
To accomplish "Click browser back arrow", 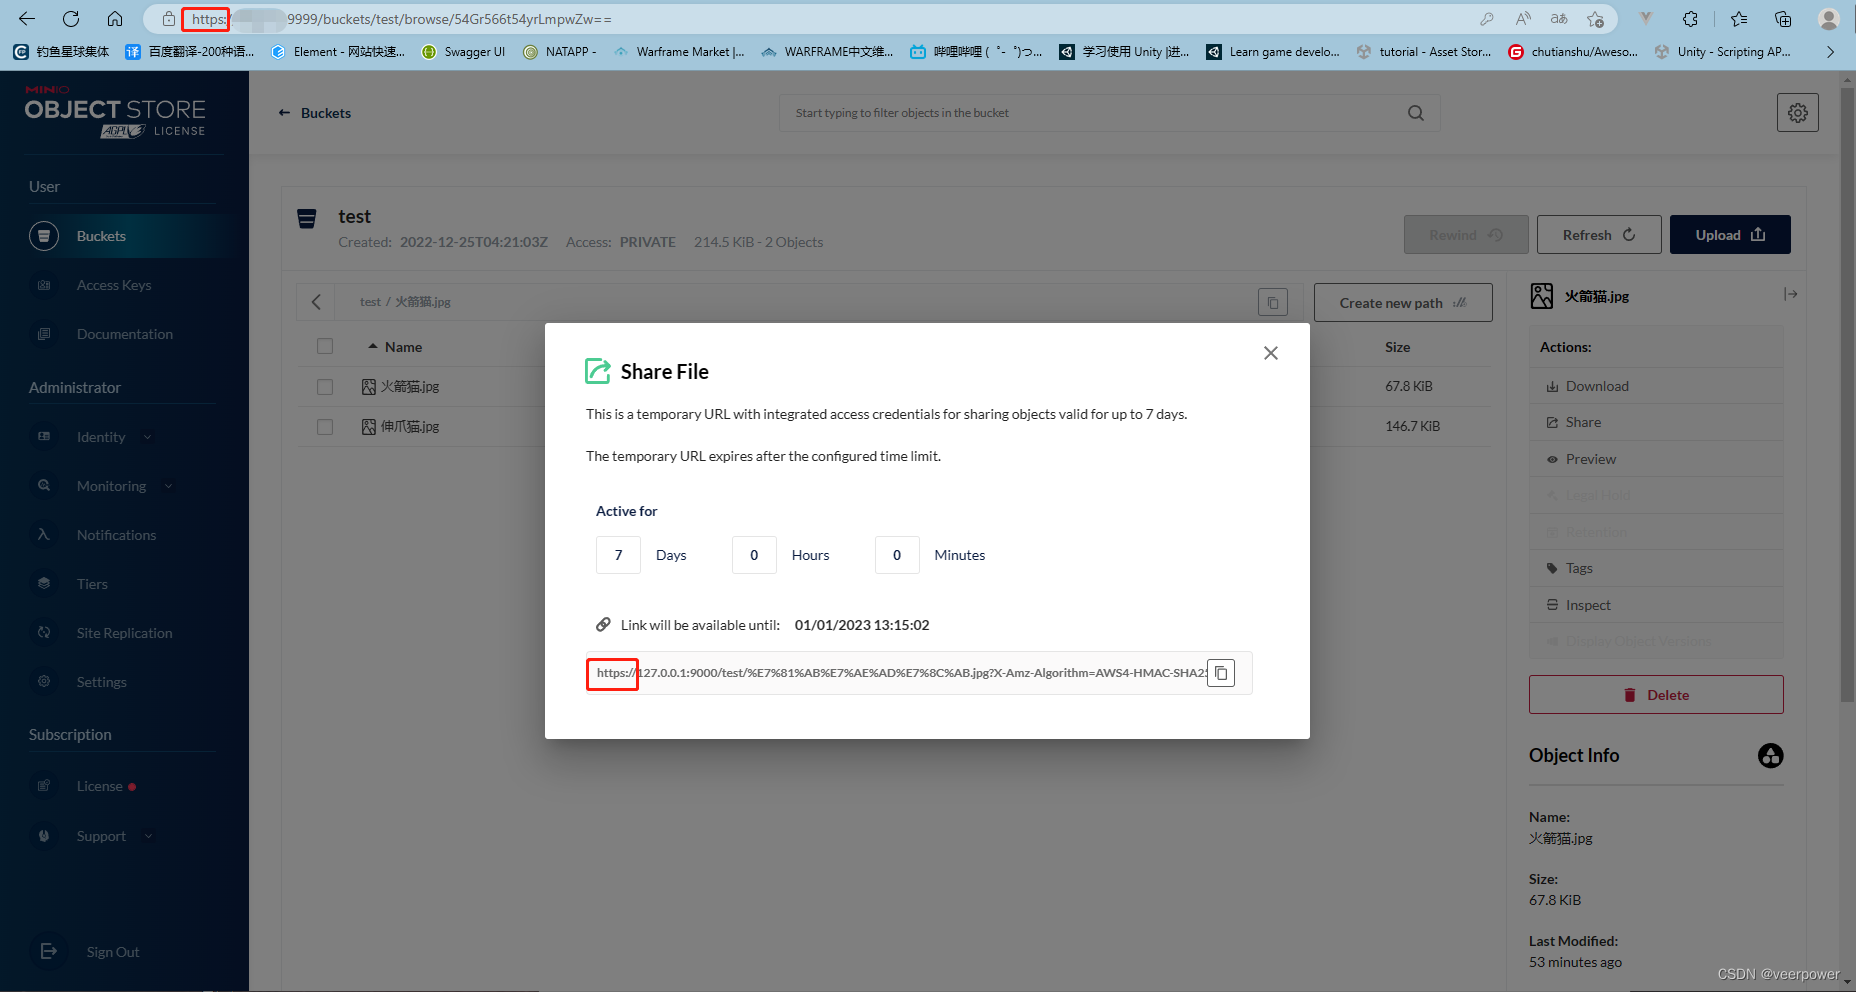I will pos(27,19).
